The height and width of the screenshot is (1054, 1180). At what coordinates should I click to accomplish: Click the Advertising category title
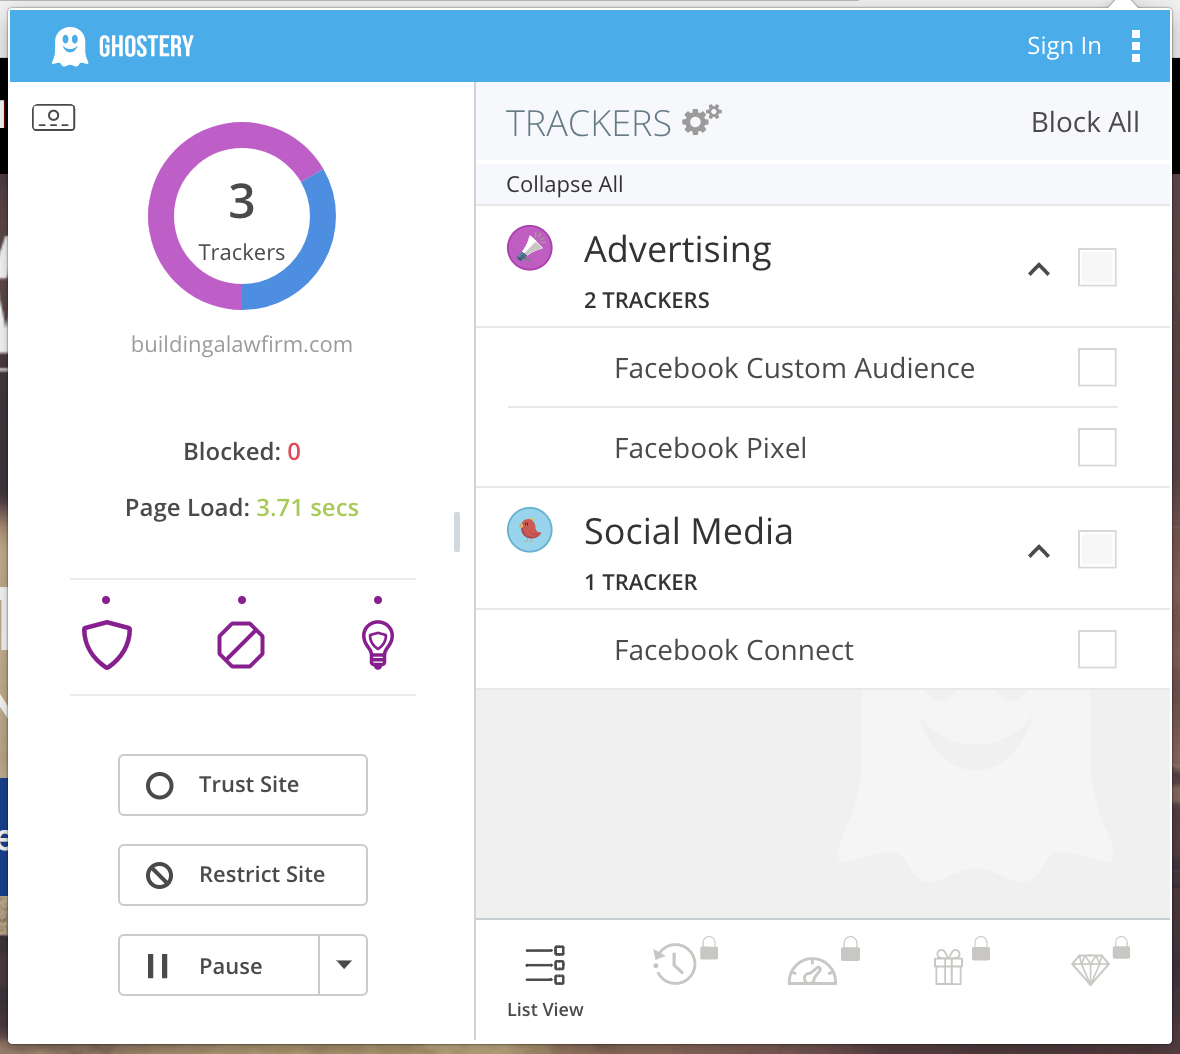coord(678,250)
